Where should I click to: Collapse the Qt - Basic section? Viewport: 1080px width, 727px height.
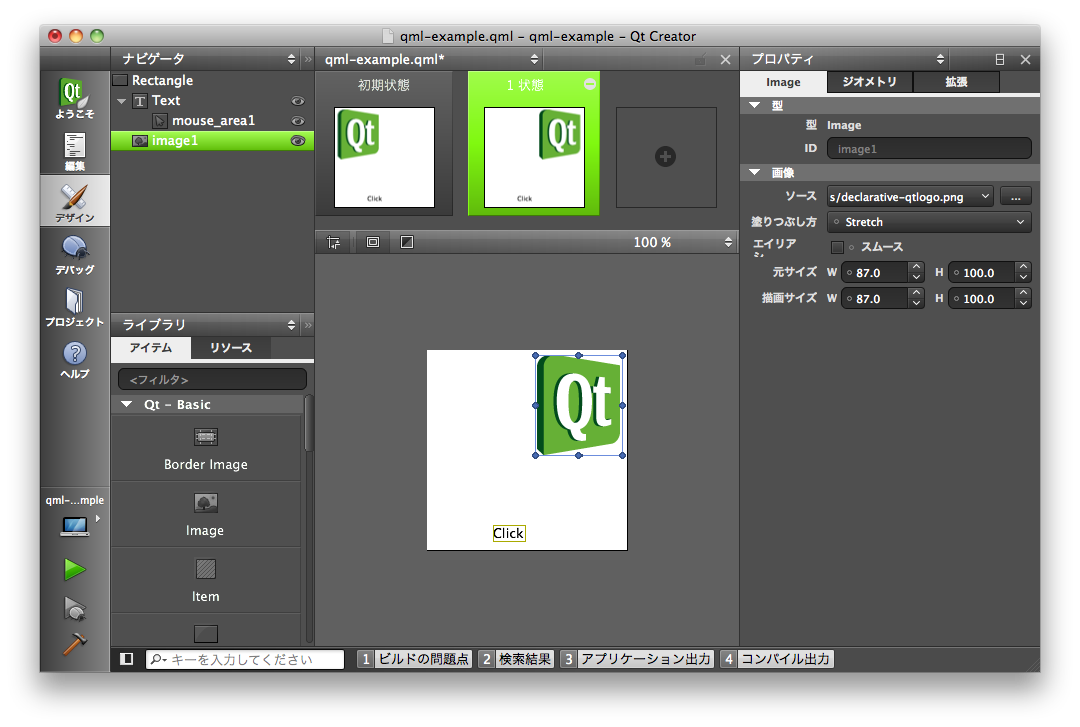tap(126, 405)
